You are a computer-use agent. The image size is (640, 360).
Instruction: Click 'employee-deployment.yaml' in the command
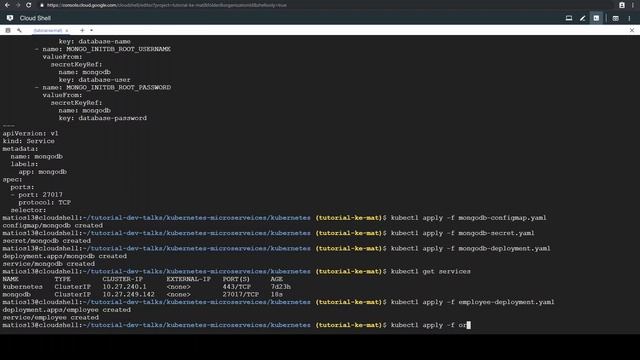click(x=506, y=302)
